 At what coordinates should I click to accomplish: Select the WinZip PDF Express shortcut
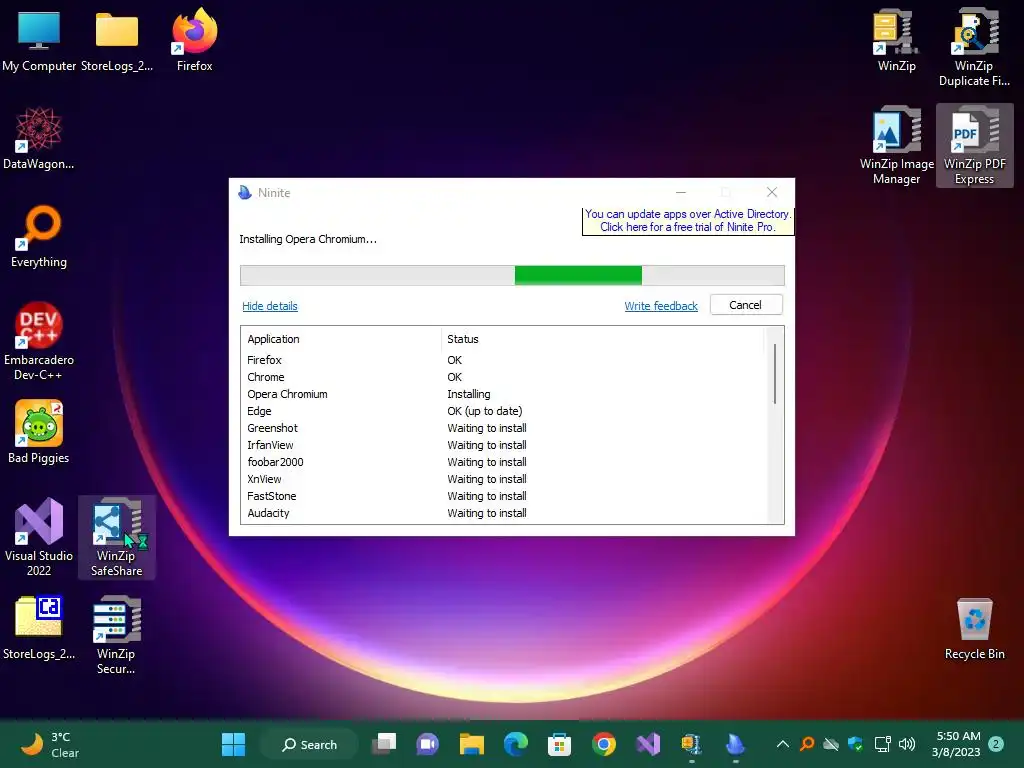[974, 146]
